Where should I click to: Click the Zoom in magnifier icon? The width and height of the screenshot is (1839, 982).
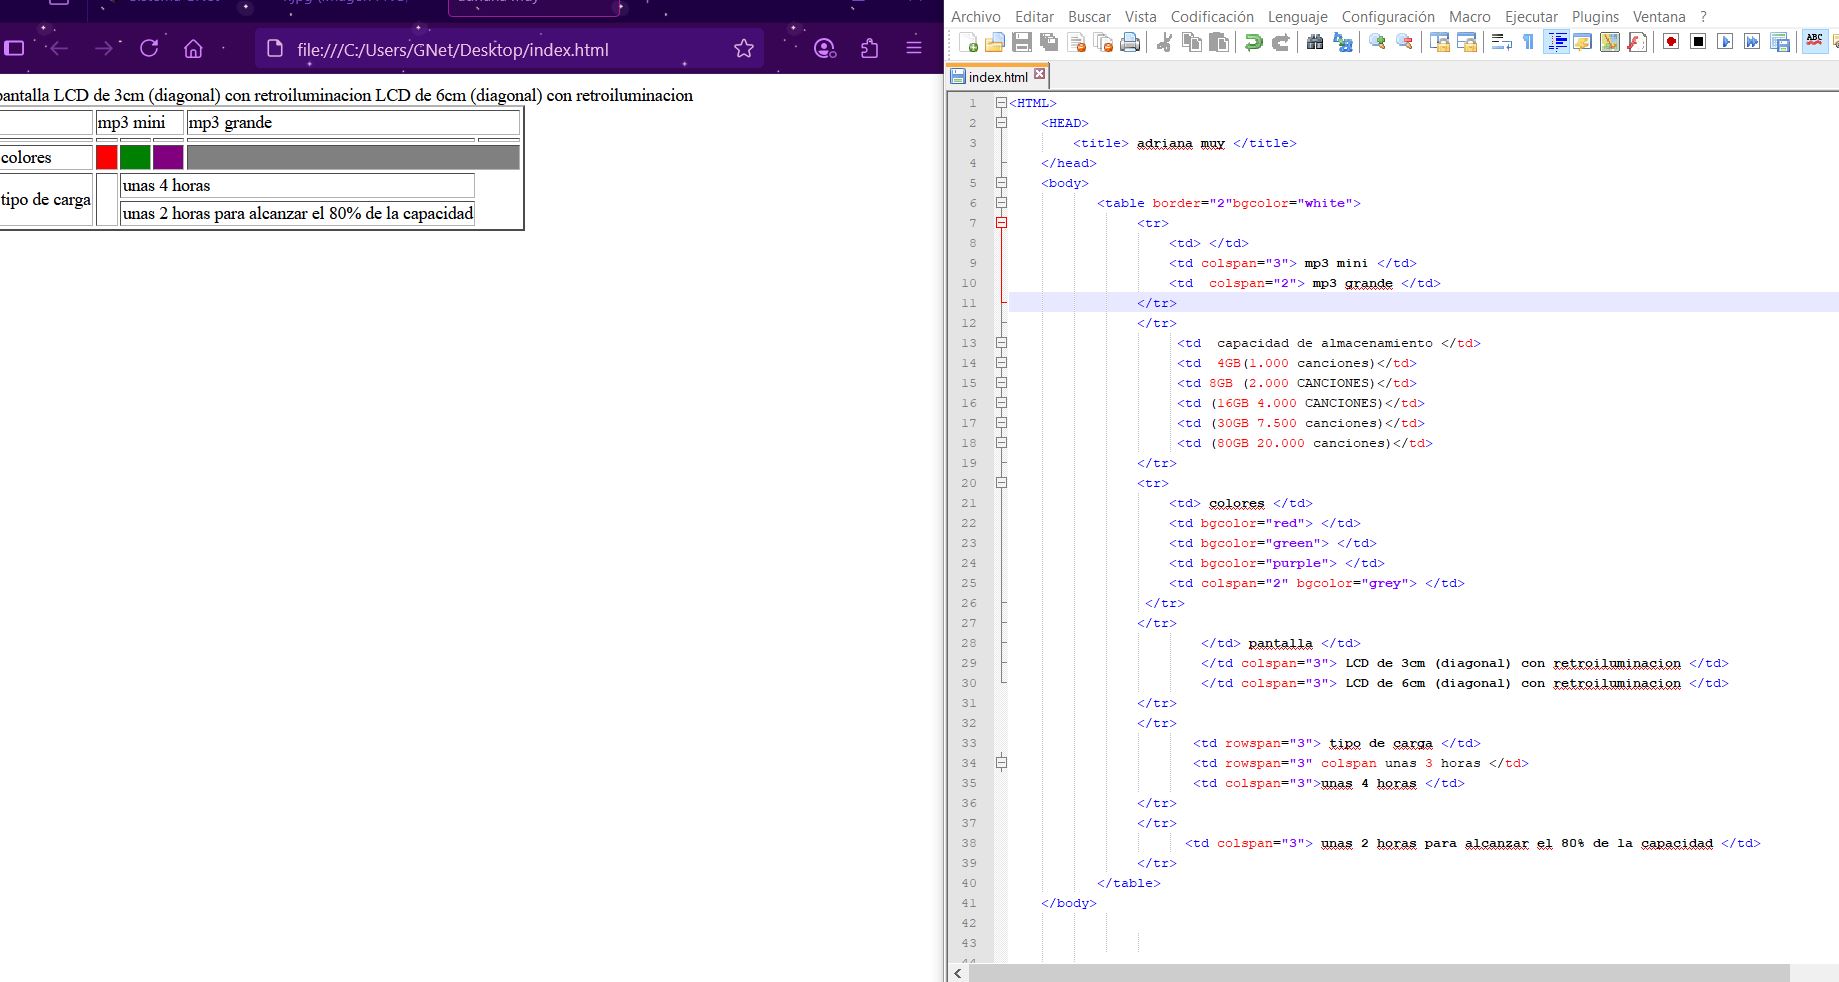1377,42
